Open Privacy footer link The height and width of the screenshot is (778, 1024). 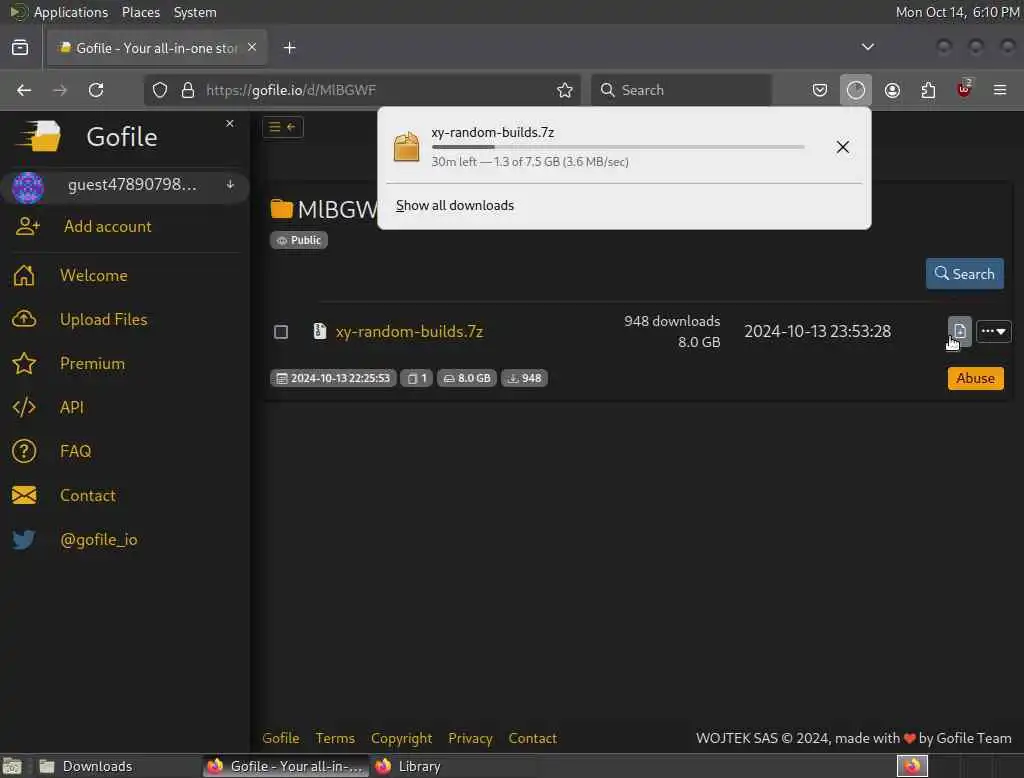coord(470,738)
